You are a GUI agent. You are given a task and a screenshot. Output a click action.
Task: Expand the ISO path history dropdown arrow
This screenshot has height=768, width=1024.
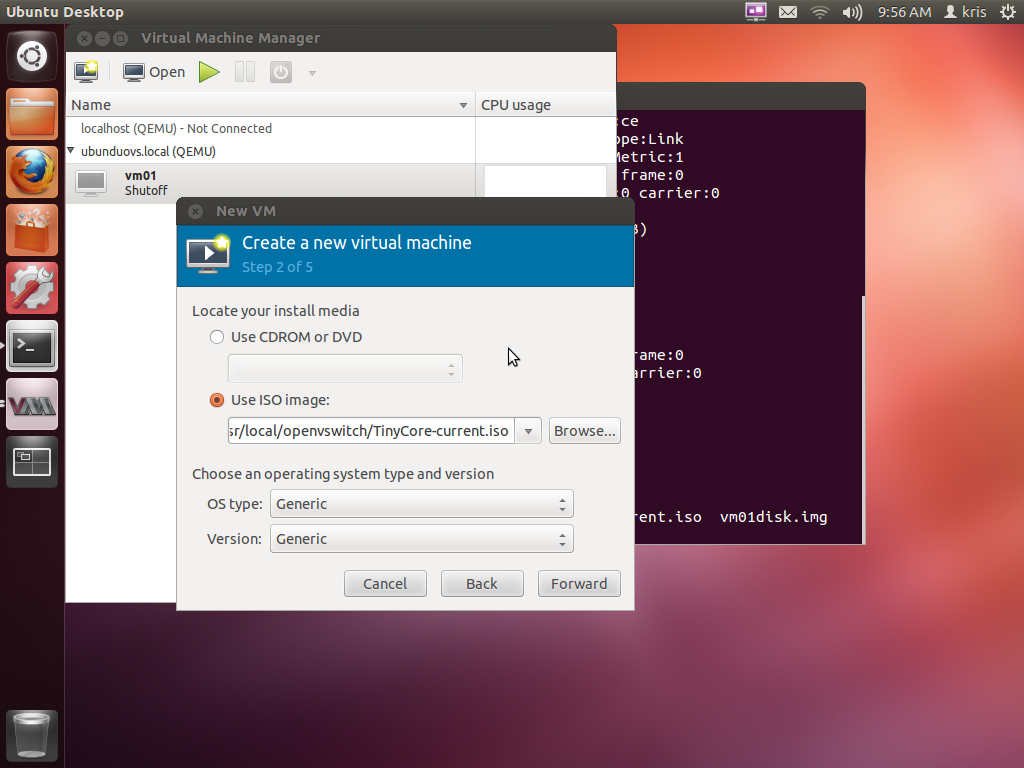528,431
